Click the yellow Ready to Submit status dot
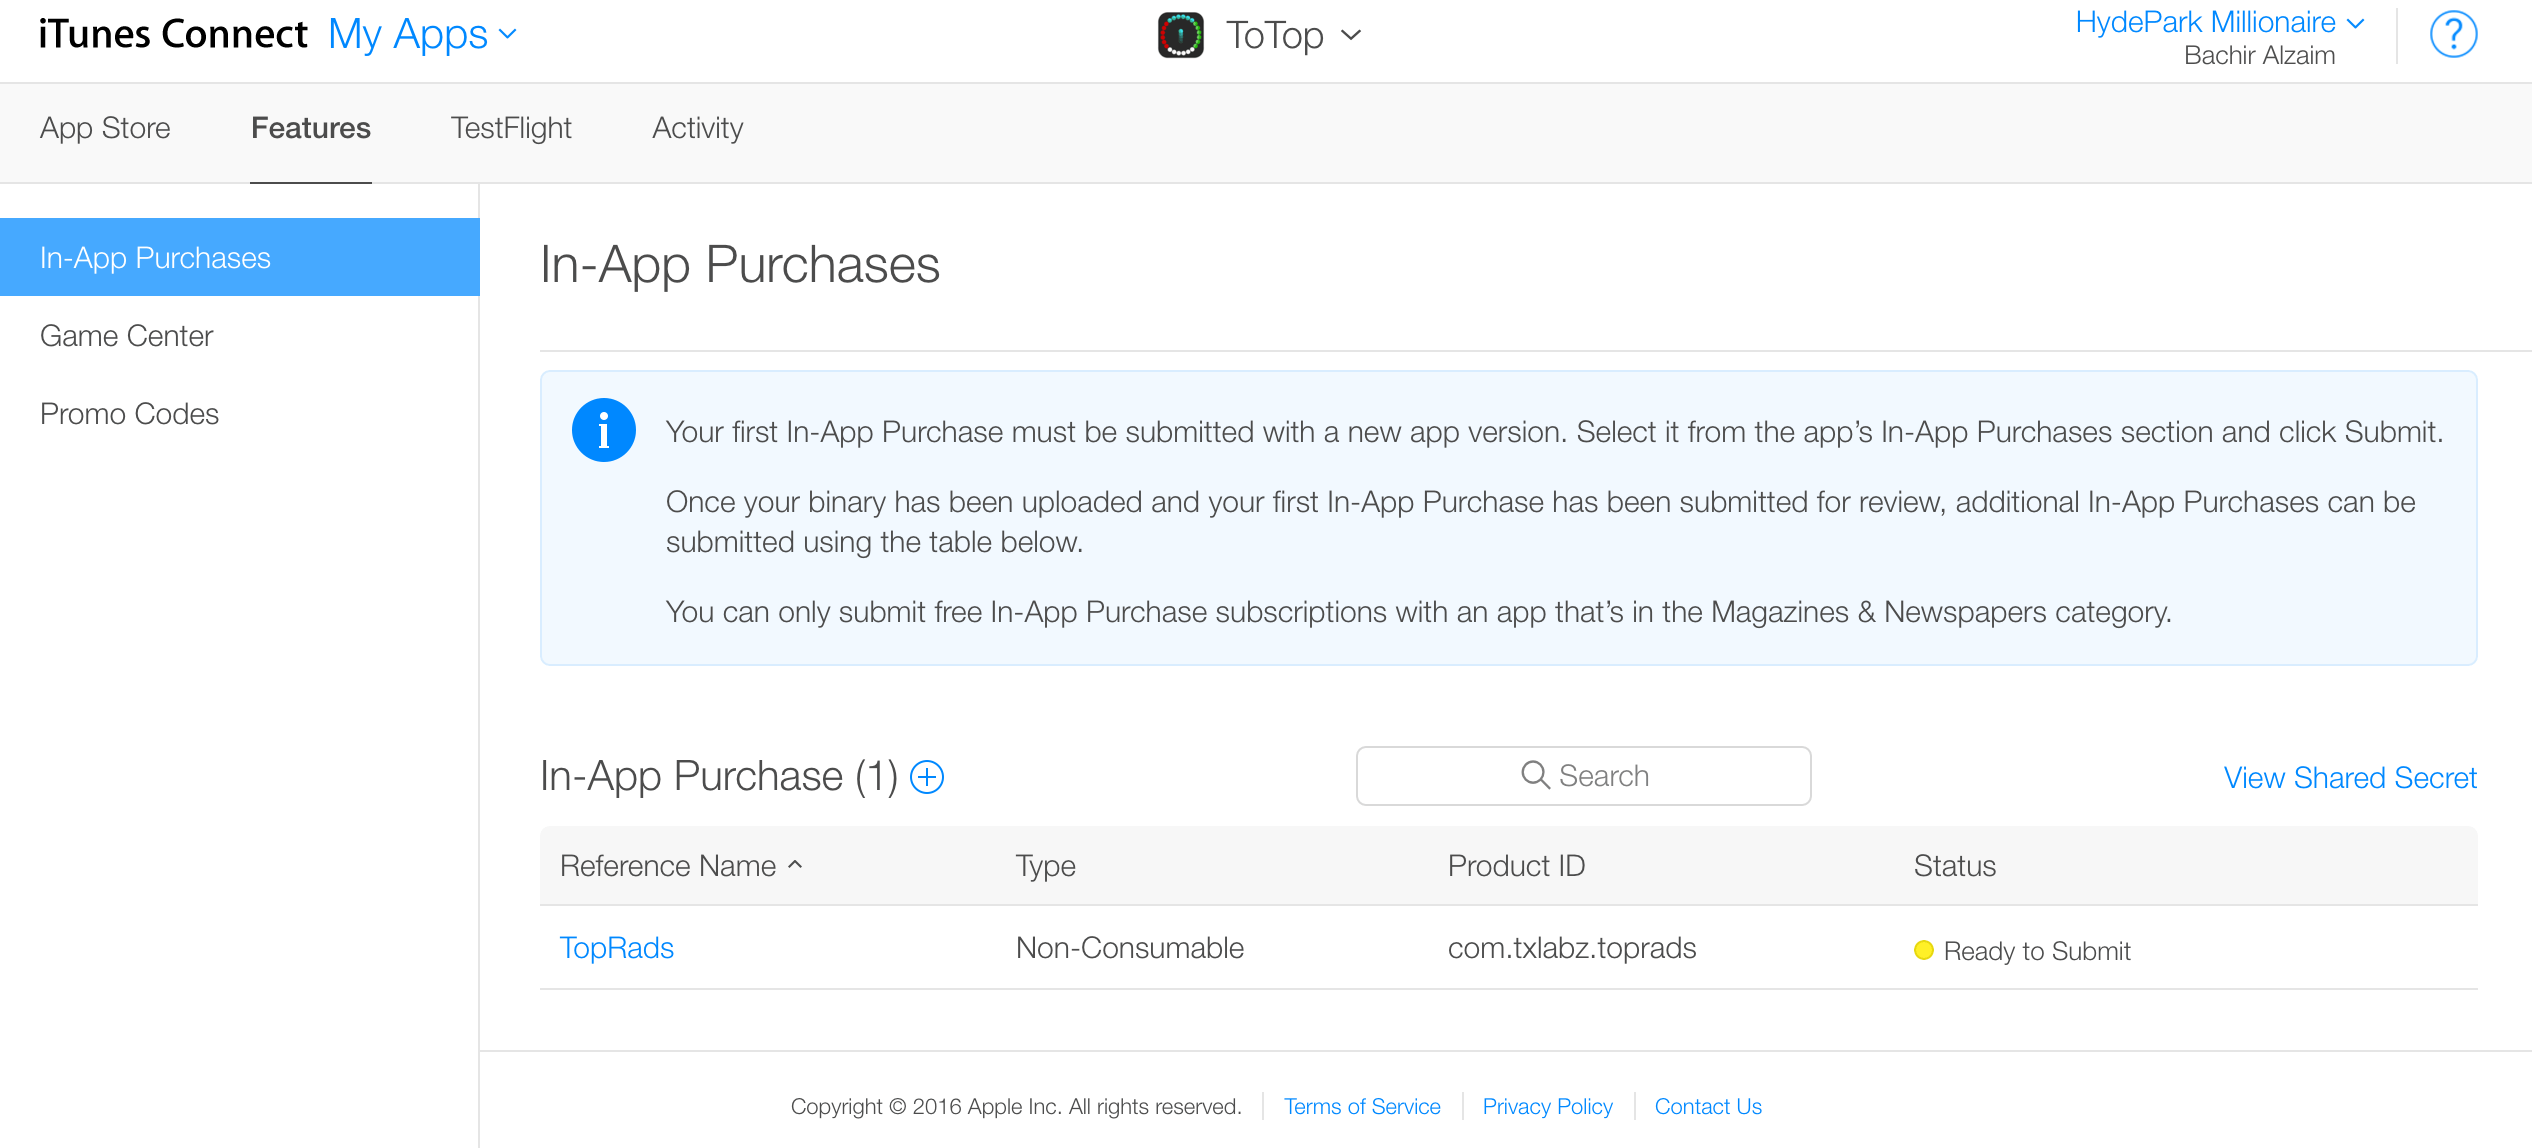The image size is (2532, 1148). [x=1923, y=950]
